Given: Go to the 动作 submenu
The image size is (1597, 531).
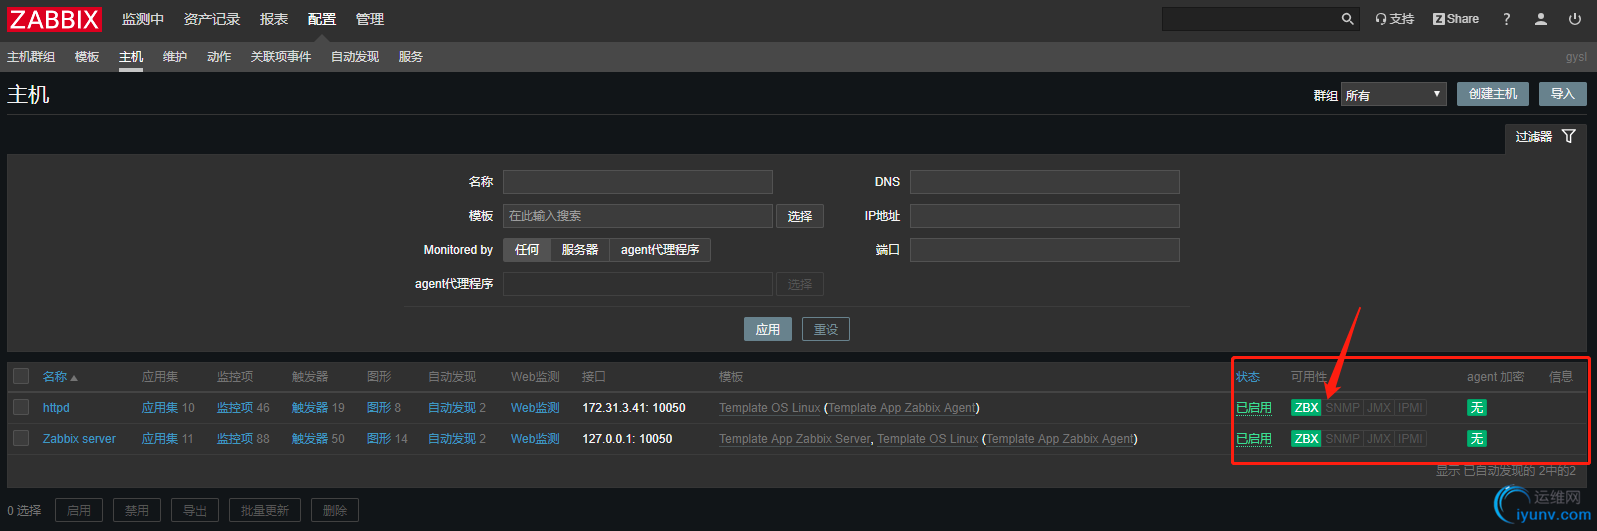Looking at the screenshot, I should 219,57.
